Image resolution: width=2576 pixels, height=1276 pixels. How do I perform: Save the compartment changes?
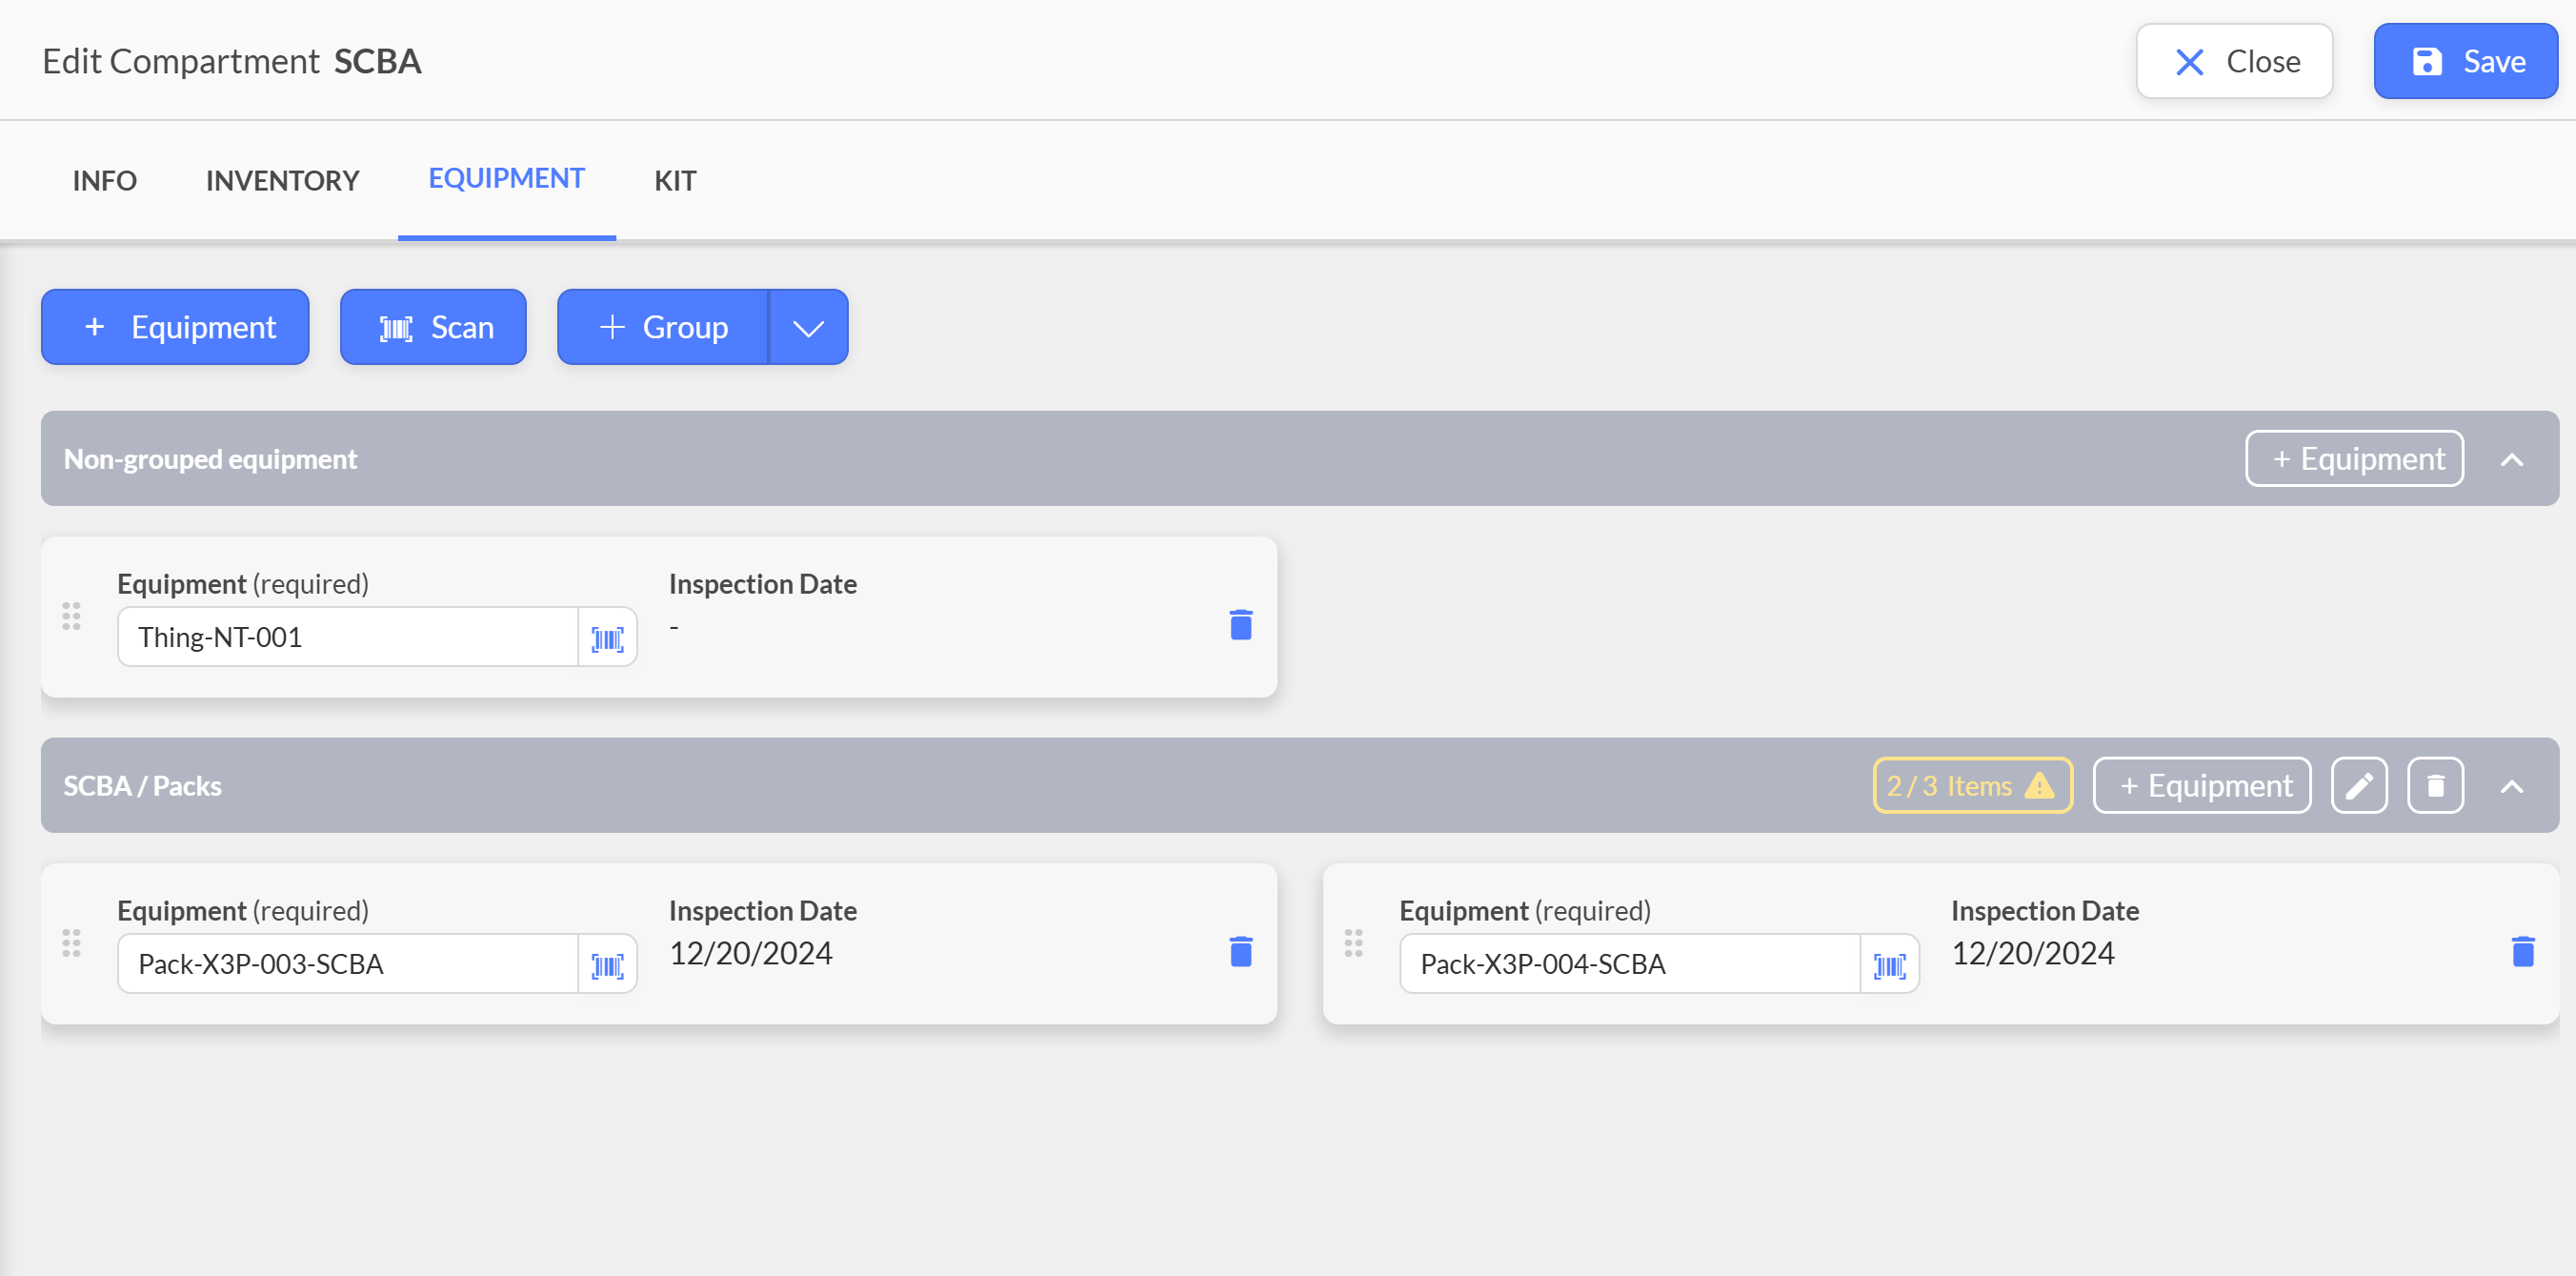click(2466, 62)
